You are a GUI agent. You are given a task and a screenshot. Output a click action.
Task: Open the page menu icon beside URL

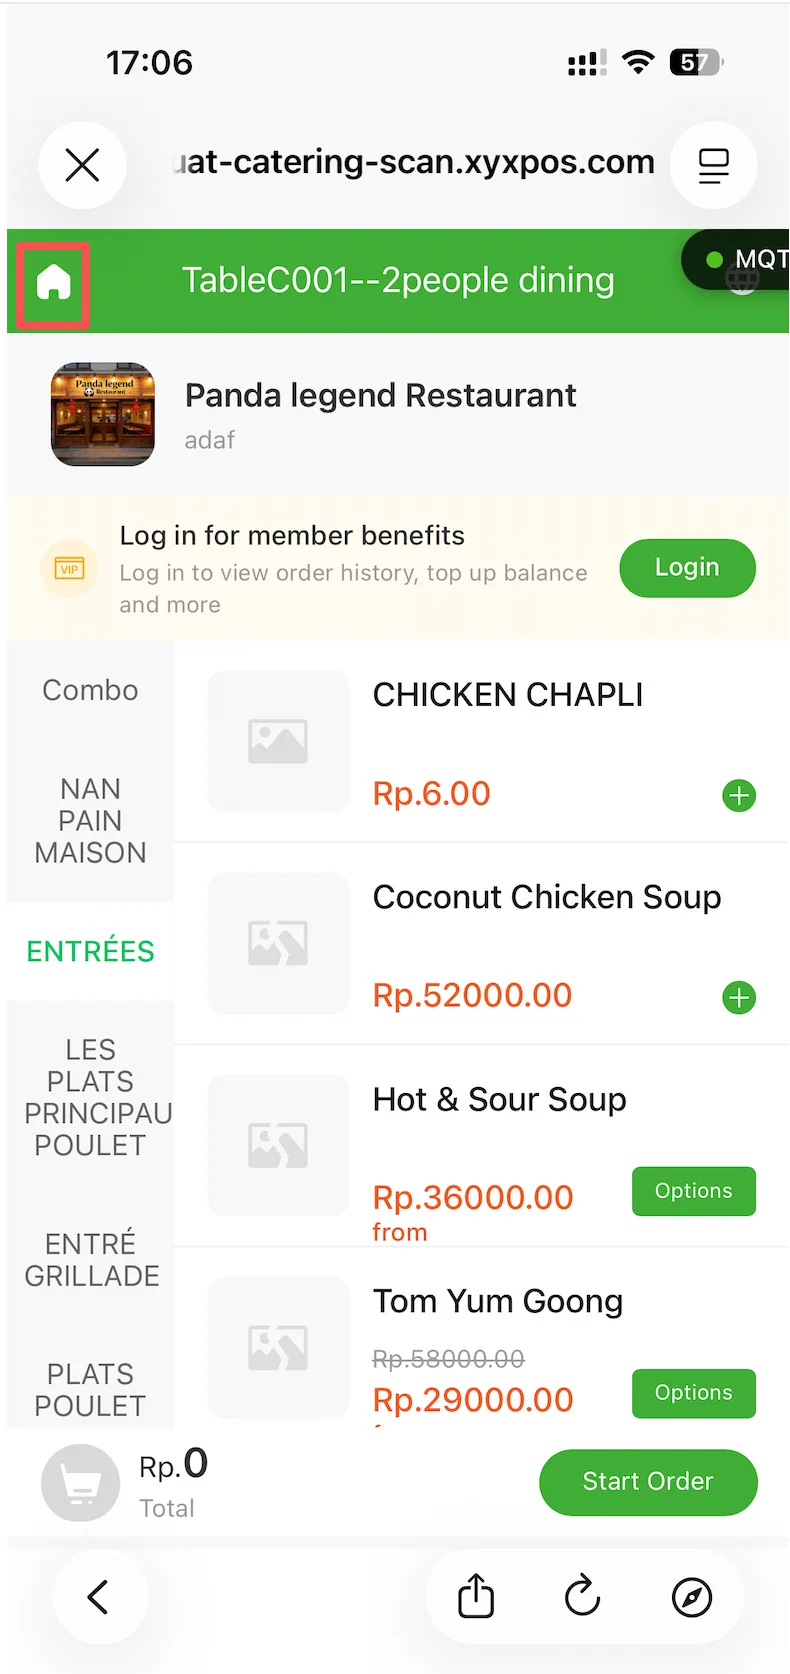coord(713,165)
